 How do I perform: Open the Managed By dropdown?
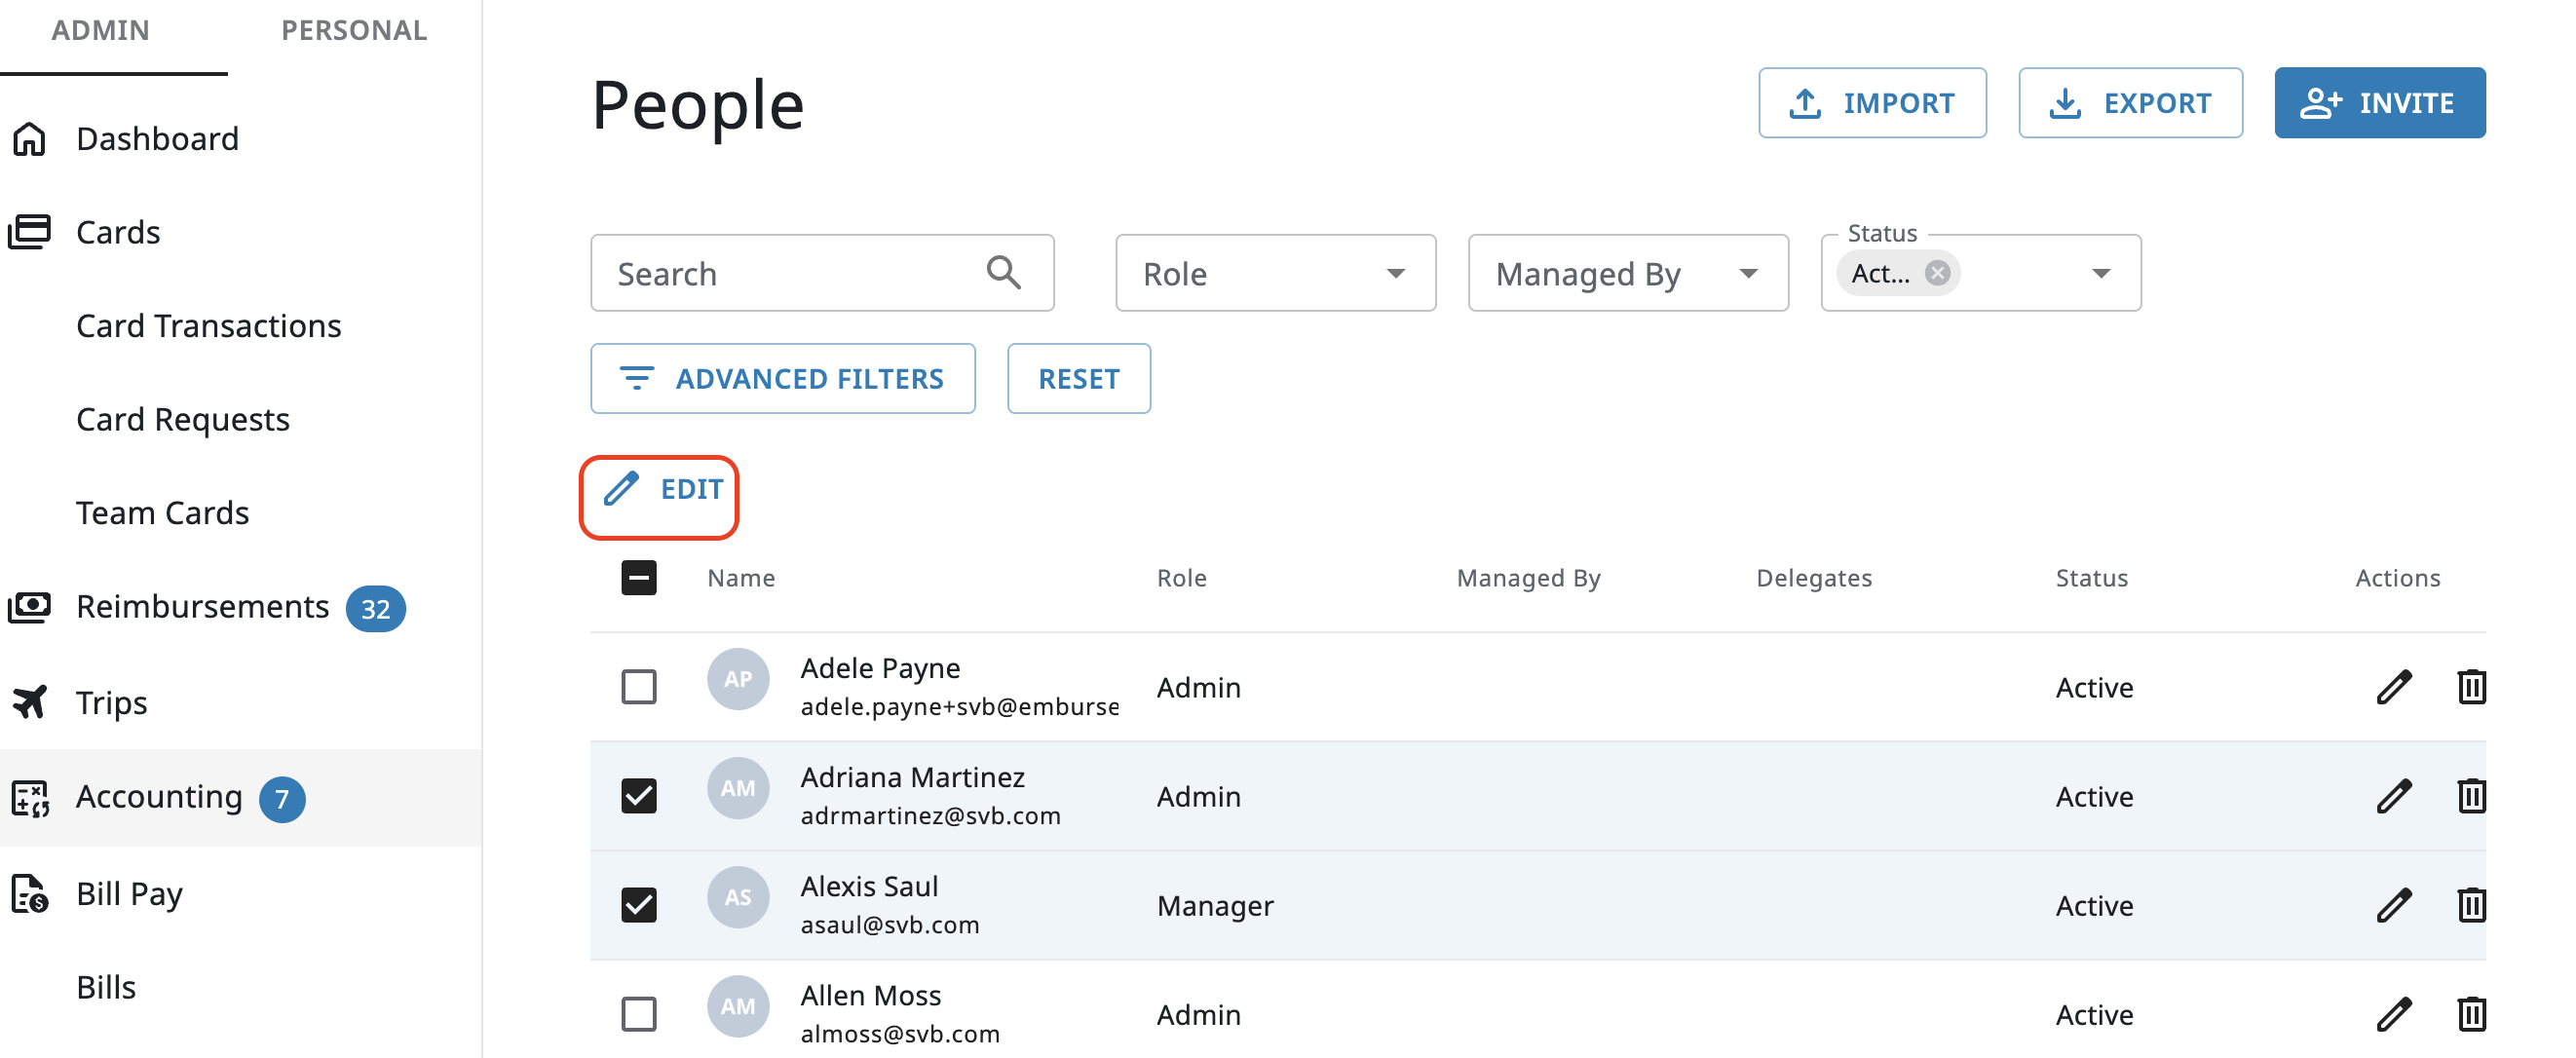tap(1627, 273)
